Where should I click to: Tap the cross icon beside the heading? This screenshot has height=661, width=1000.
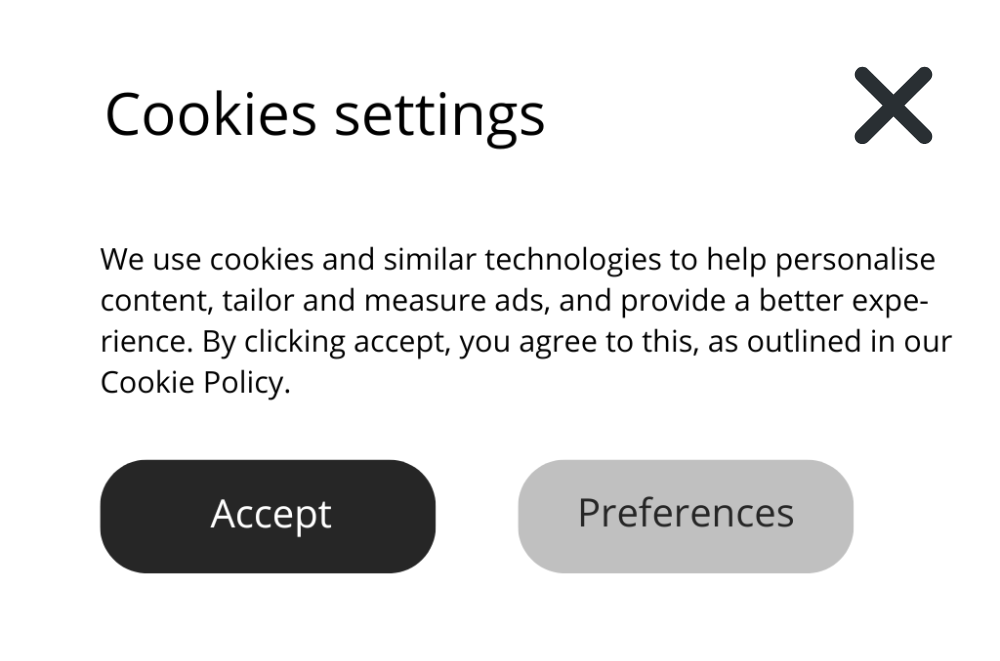point(893,105)
